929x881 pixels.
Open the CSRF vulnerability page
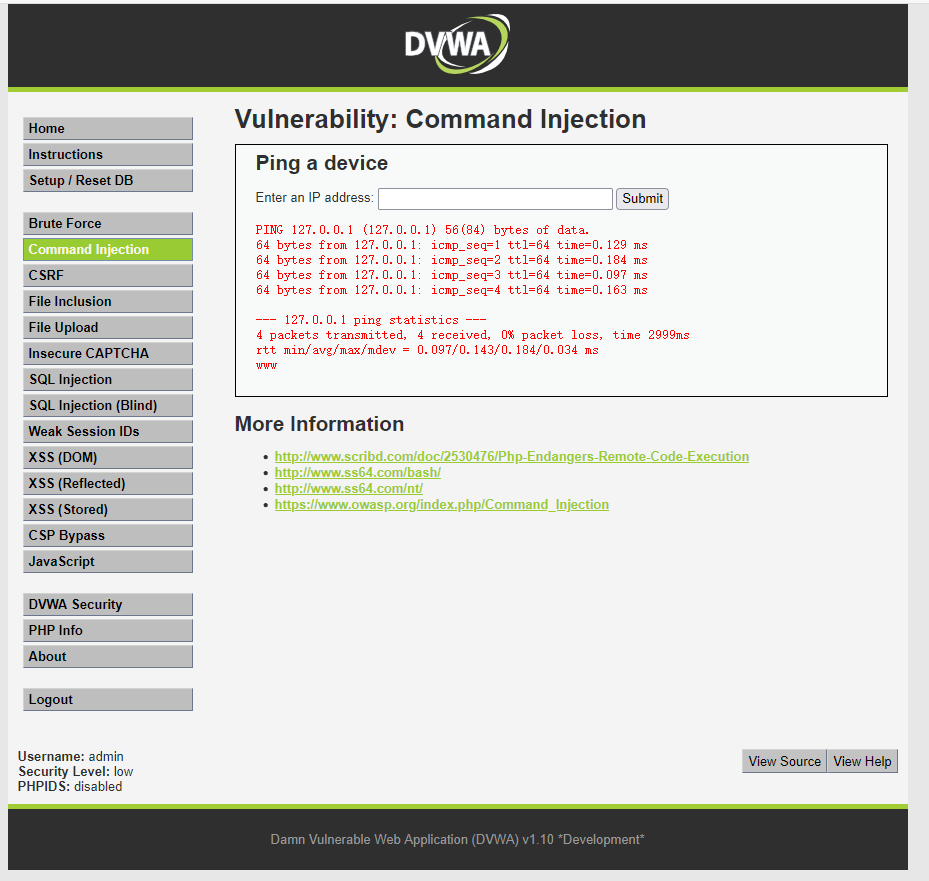point(107,276)
